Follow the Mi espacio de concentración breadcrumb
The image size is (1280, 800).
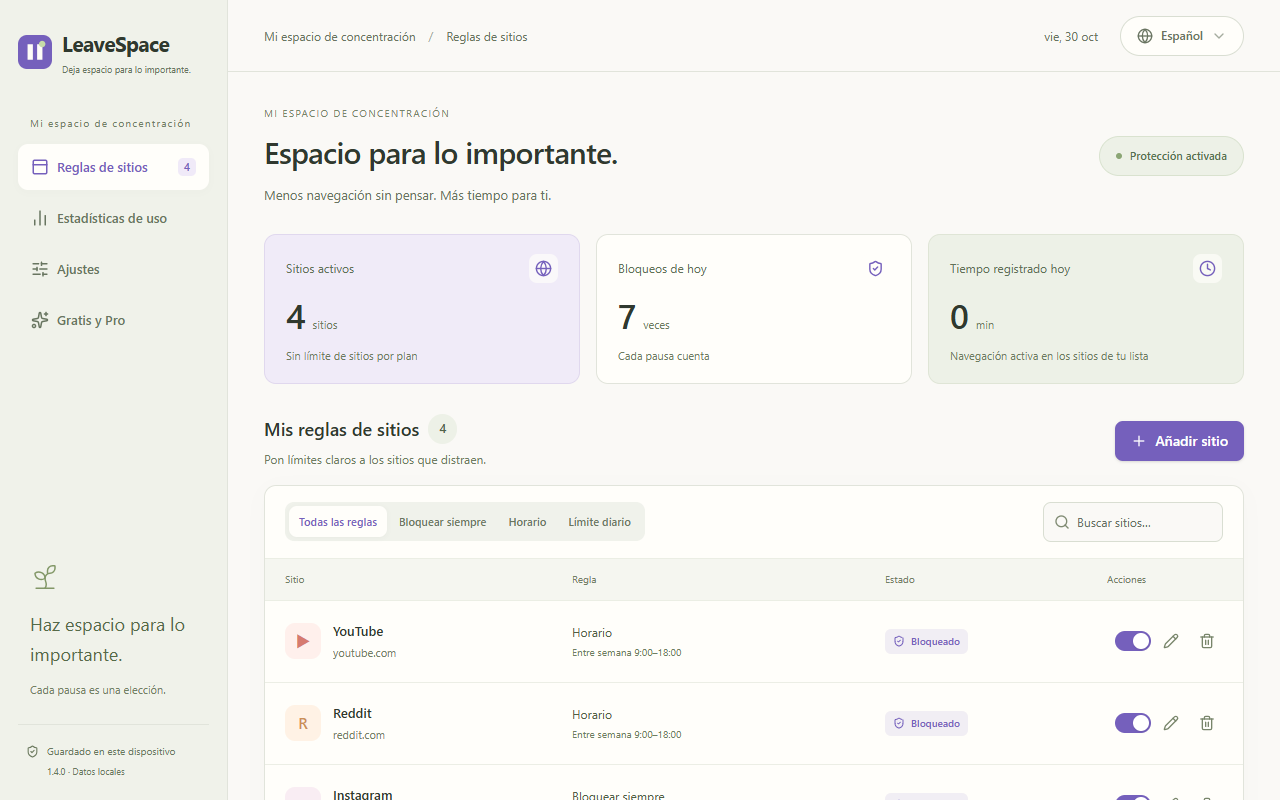coord(340,37)
